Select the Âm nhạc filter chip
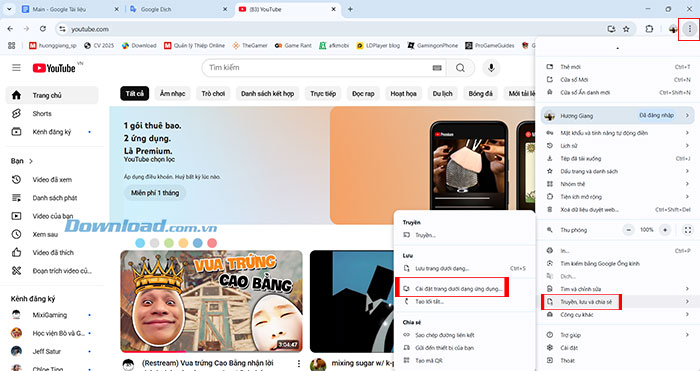Viewport: 700px width, 371px height. coord(172,93)
